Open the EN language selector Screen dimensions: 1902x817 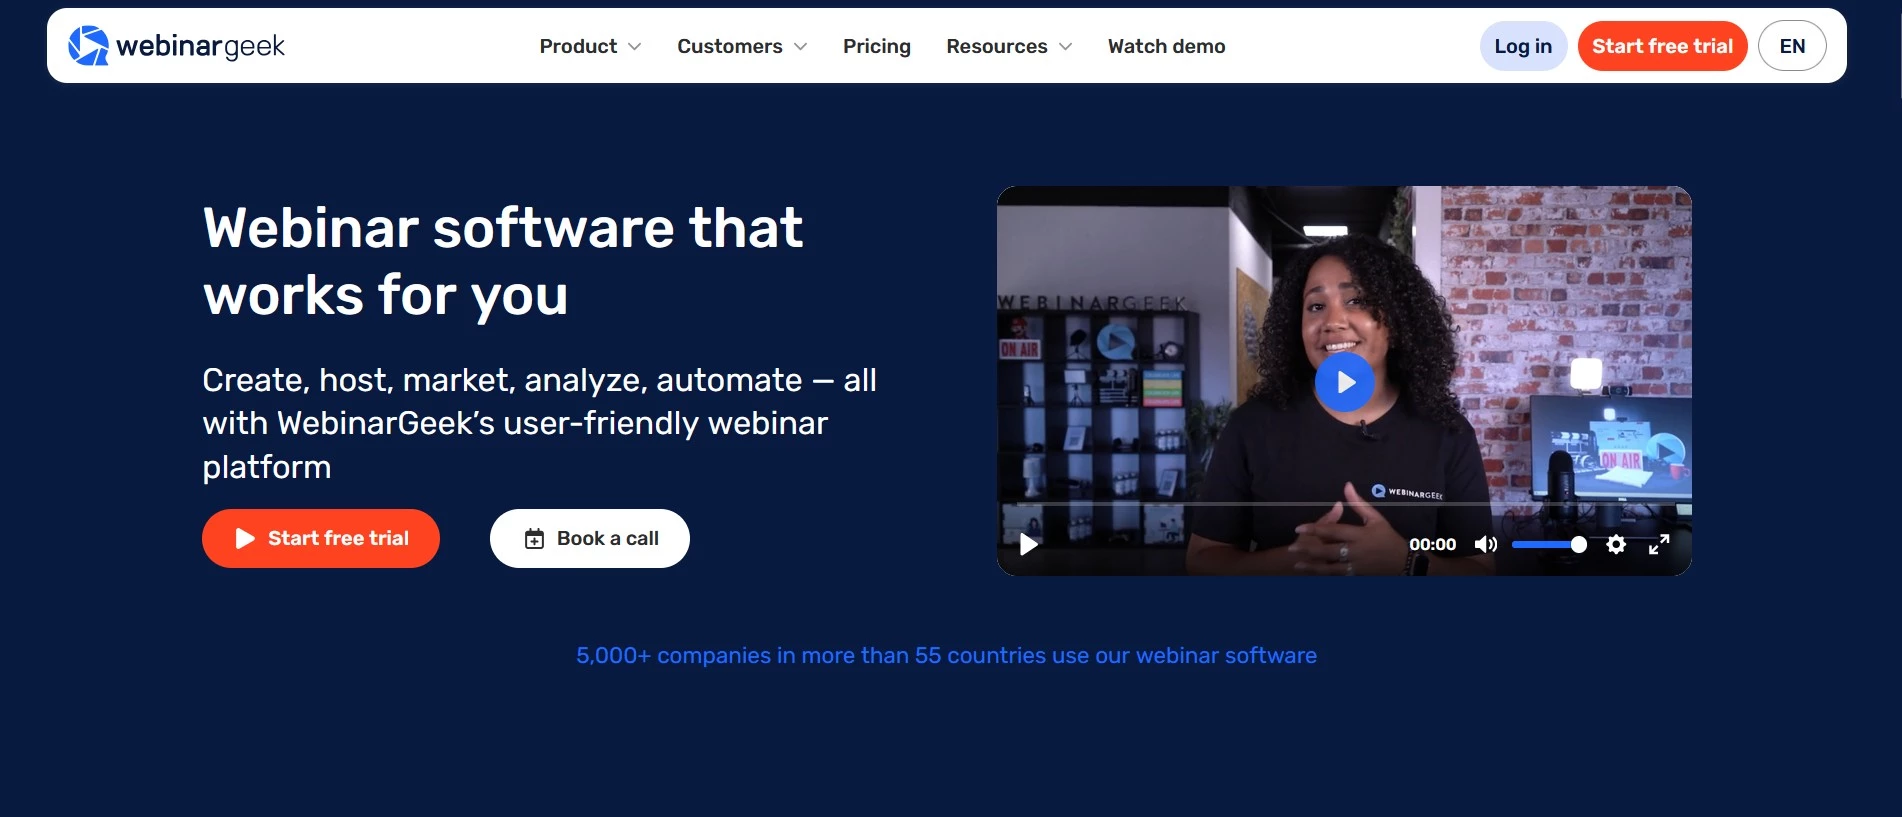click(1792, 46)
